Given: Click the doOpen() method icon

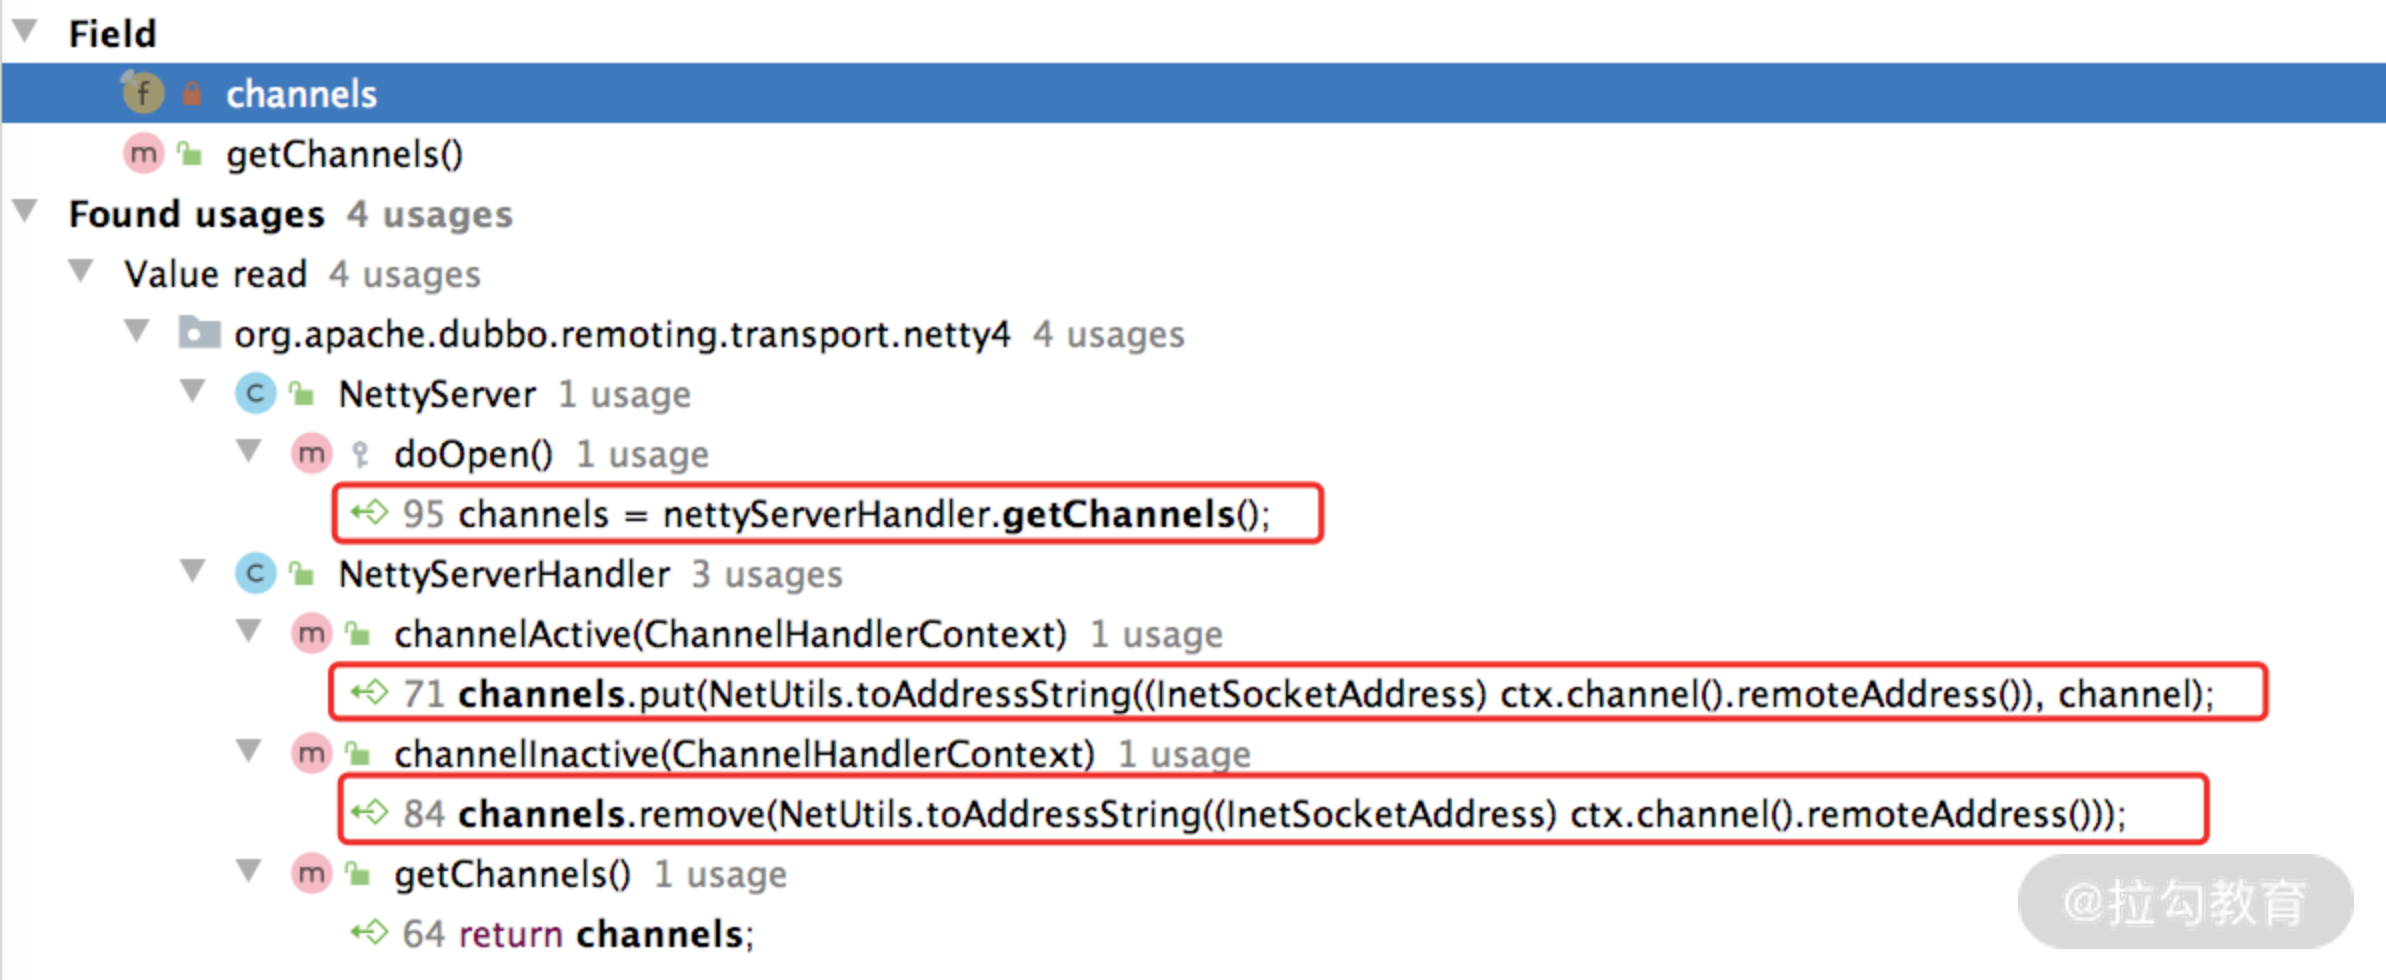Looking at the screenshot, I should click(x=311, y=454).
